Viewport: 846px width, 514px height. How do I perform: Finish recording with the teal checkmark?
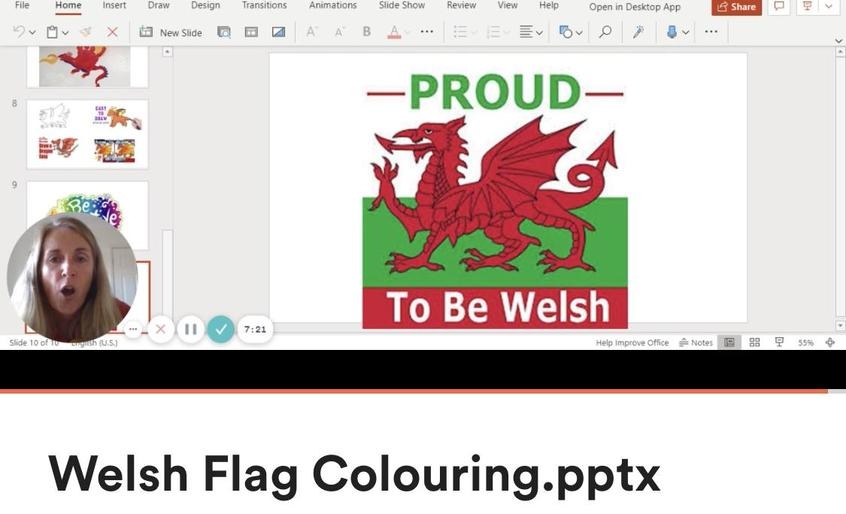coord(221,329)
